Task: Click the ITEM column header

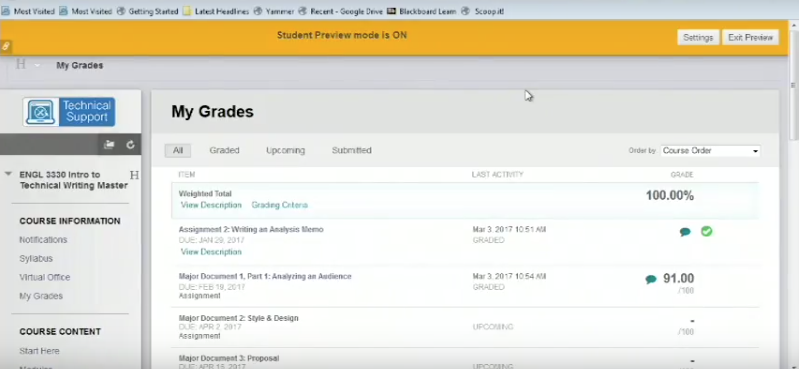Action: (186, 175)
